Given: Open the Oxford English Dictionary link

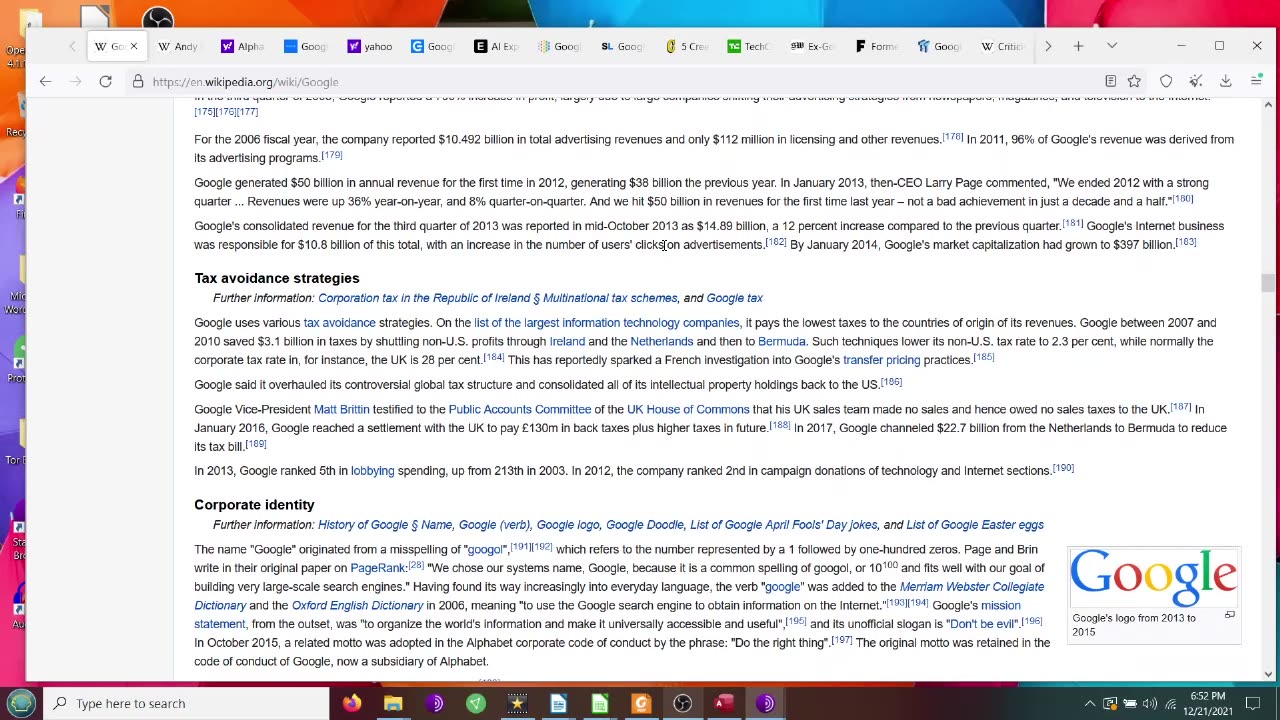Looking at the screenshot, I should (x=357, y=606).
